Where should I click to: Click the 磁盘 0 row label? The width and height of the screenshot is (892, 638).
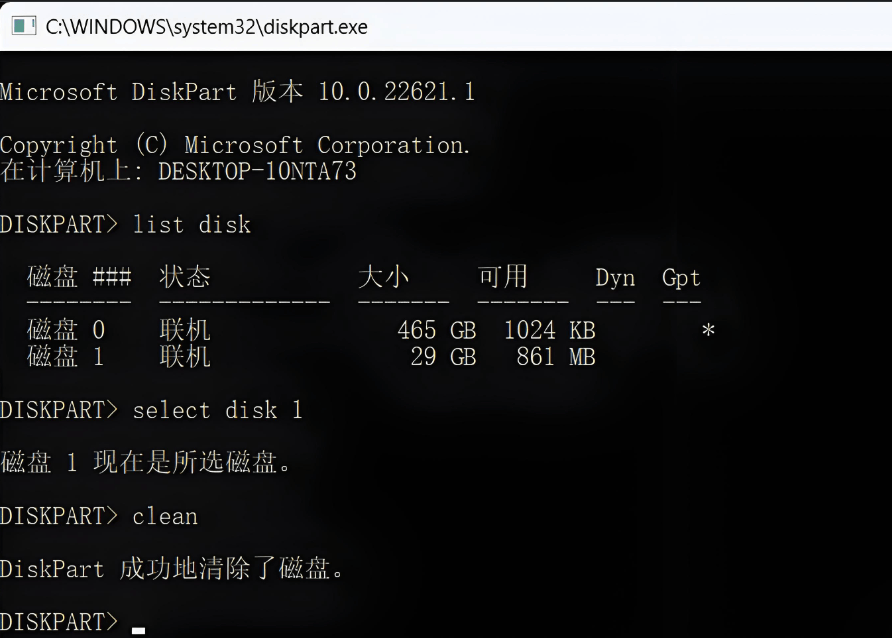click(x=66, y=330)
